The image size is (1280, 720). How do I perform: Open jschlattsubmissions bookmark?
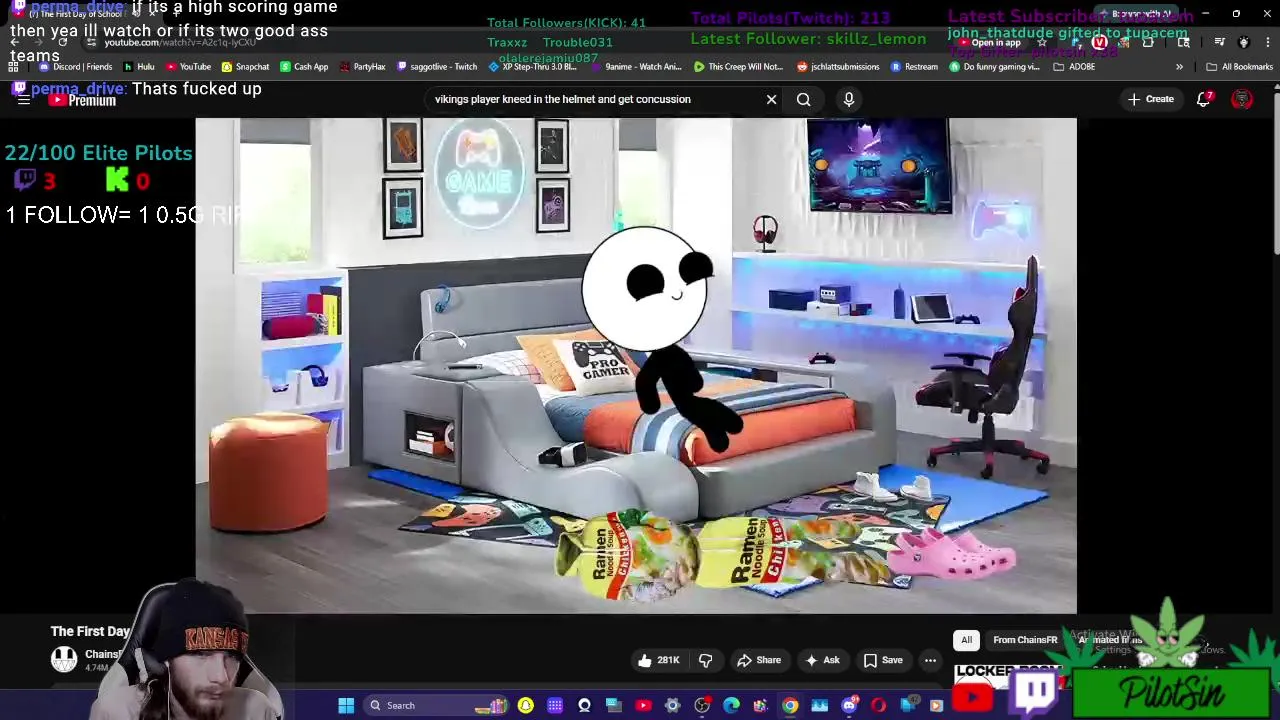pyautogui.click(x=838, y=67)
